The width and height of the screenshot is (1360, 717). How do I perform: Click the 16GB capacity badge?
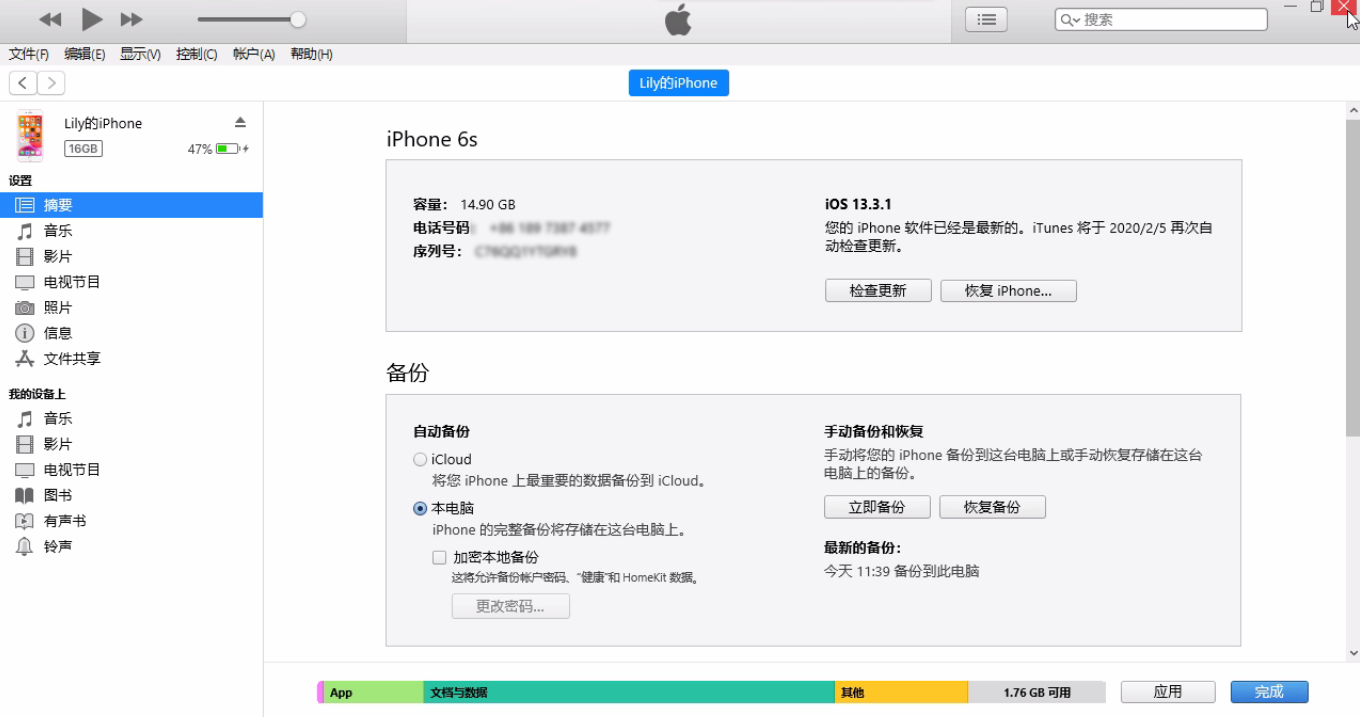click(x=83, y=149)
